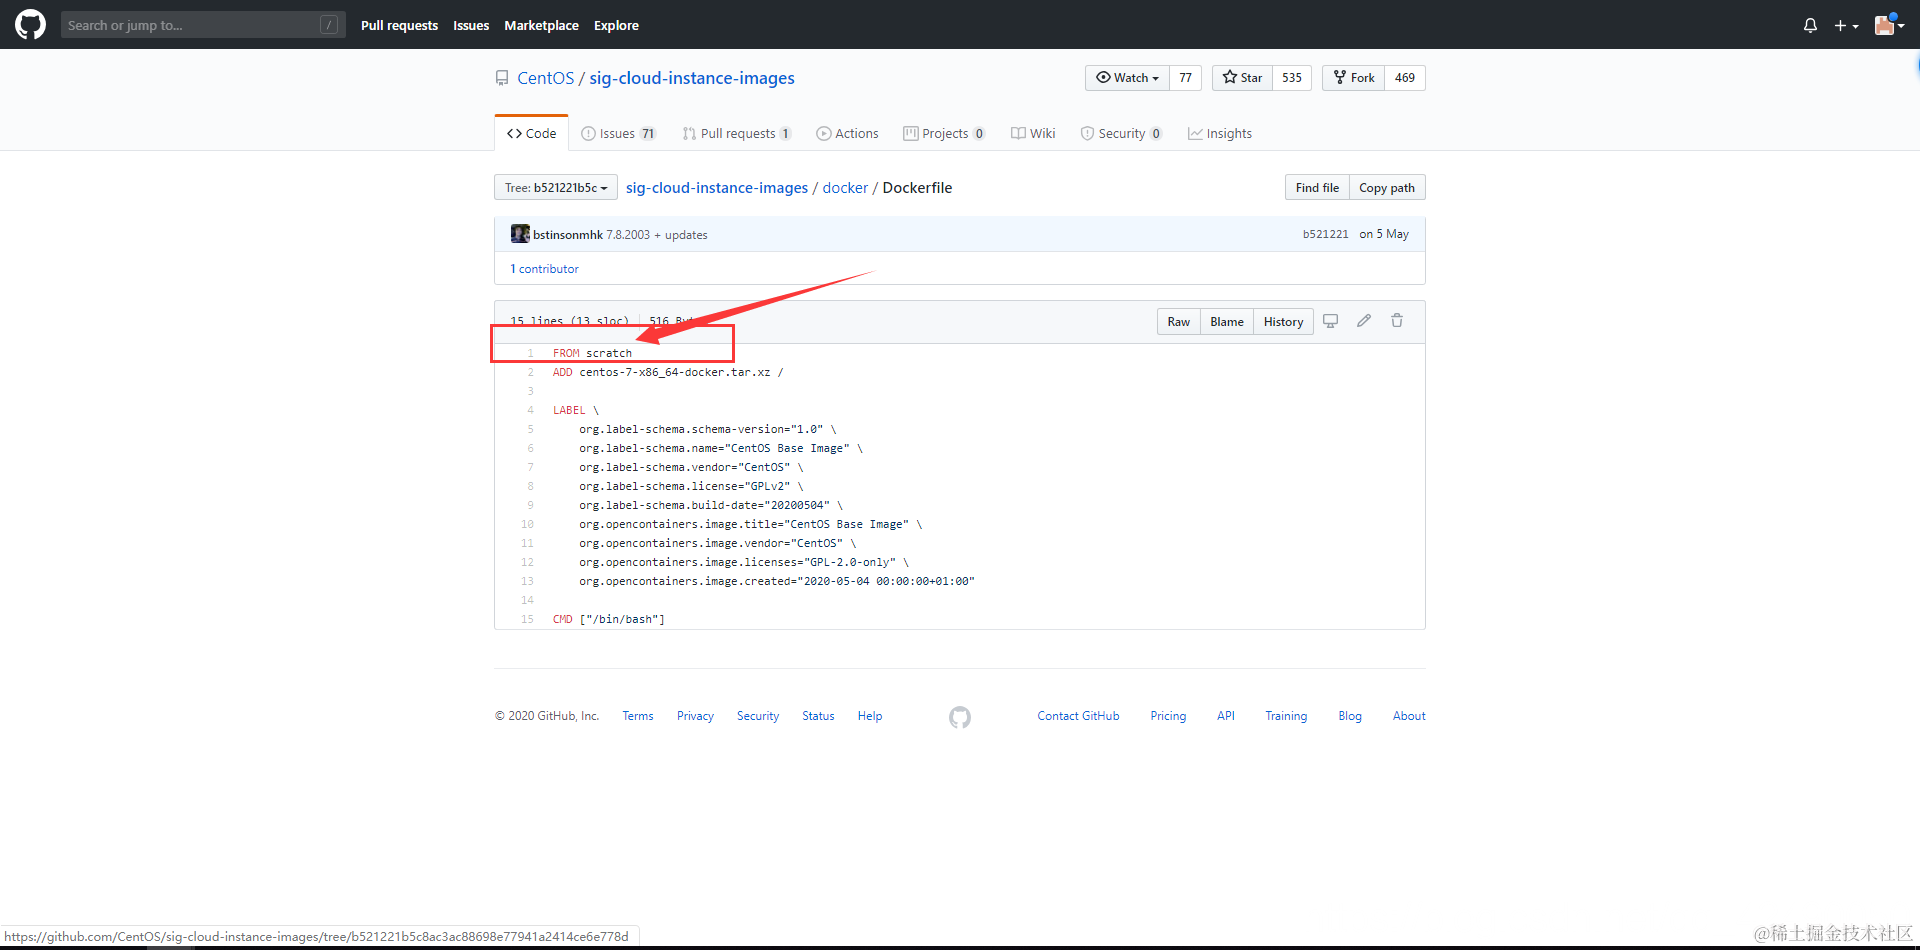
Task: Click the Copy path button
Action: click(x=1387, y=188)
